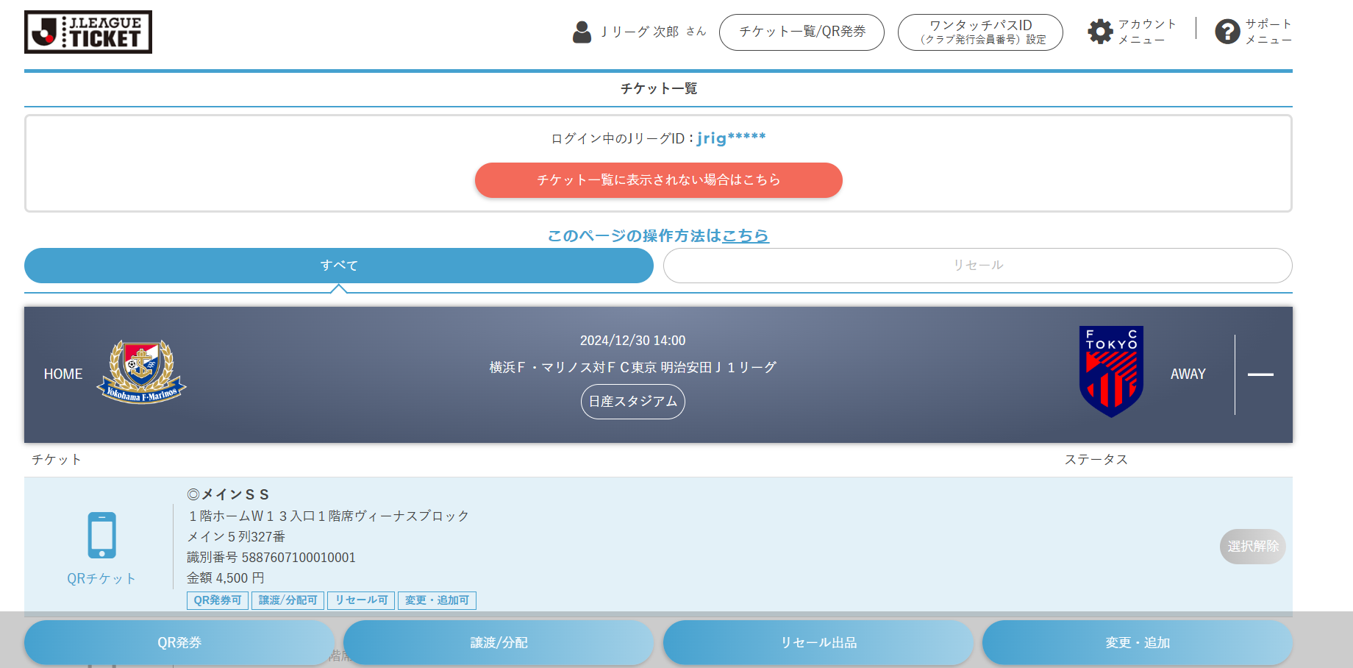Image resolution: width=1353 pixels, height=668 pixels.
Task: Click the user profile icon
Action: (x=582, y=32)
